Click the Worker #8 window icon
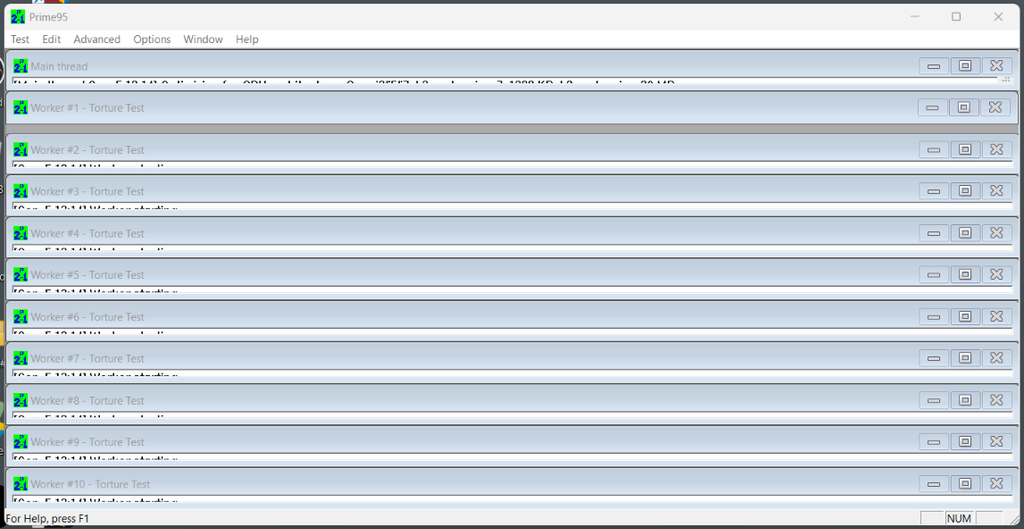The height and width of the screenshot is (529, 1024). tap(20, 400)
